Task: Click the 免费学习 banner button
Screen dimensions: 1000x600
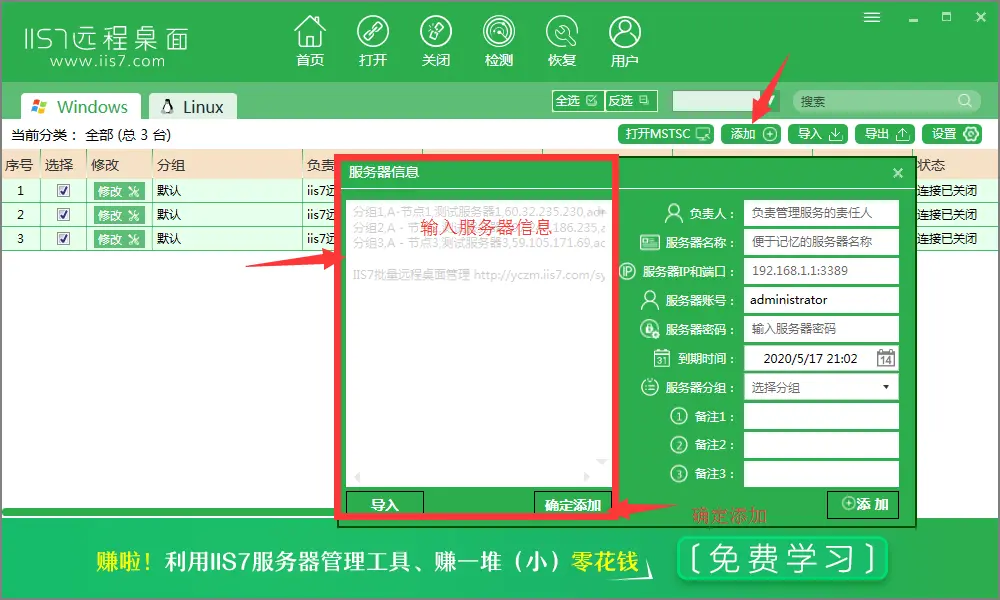Action: pyautogui.click(x=783, y=559)
